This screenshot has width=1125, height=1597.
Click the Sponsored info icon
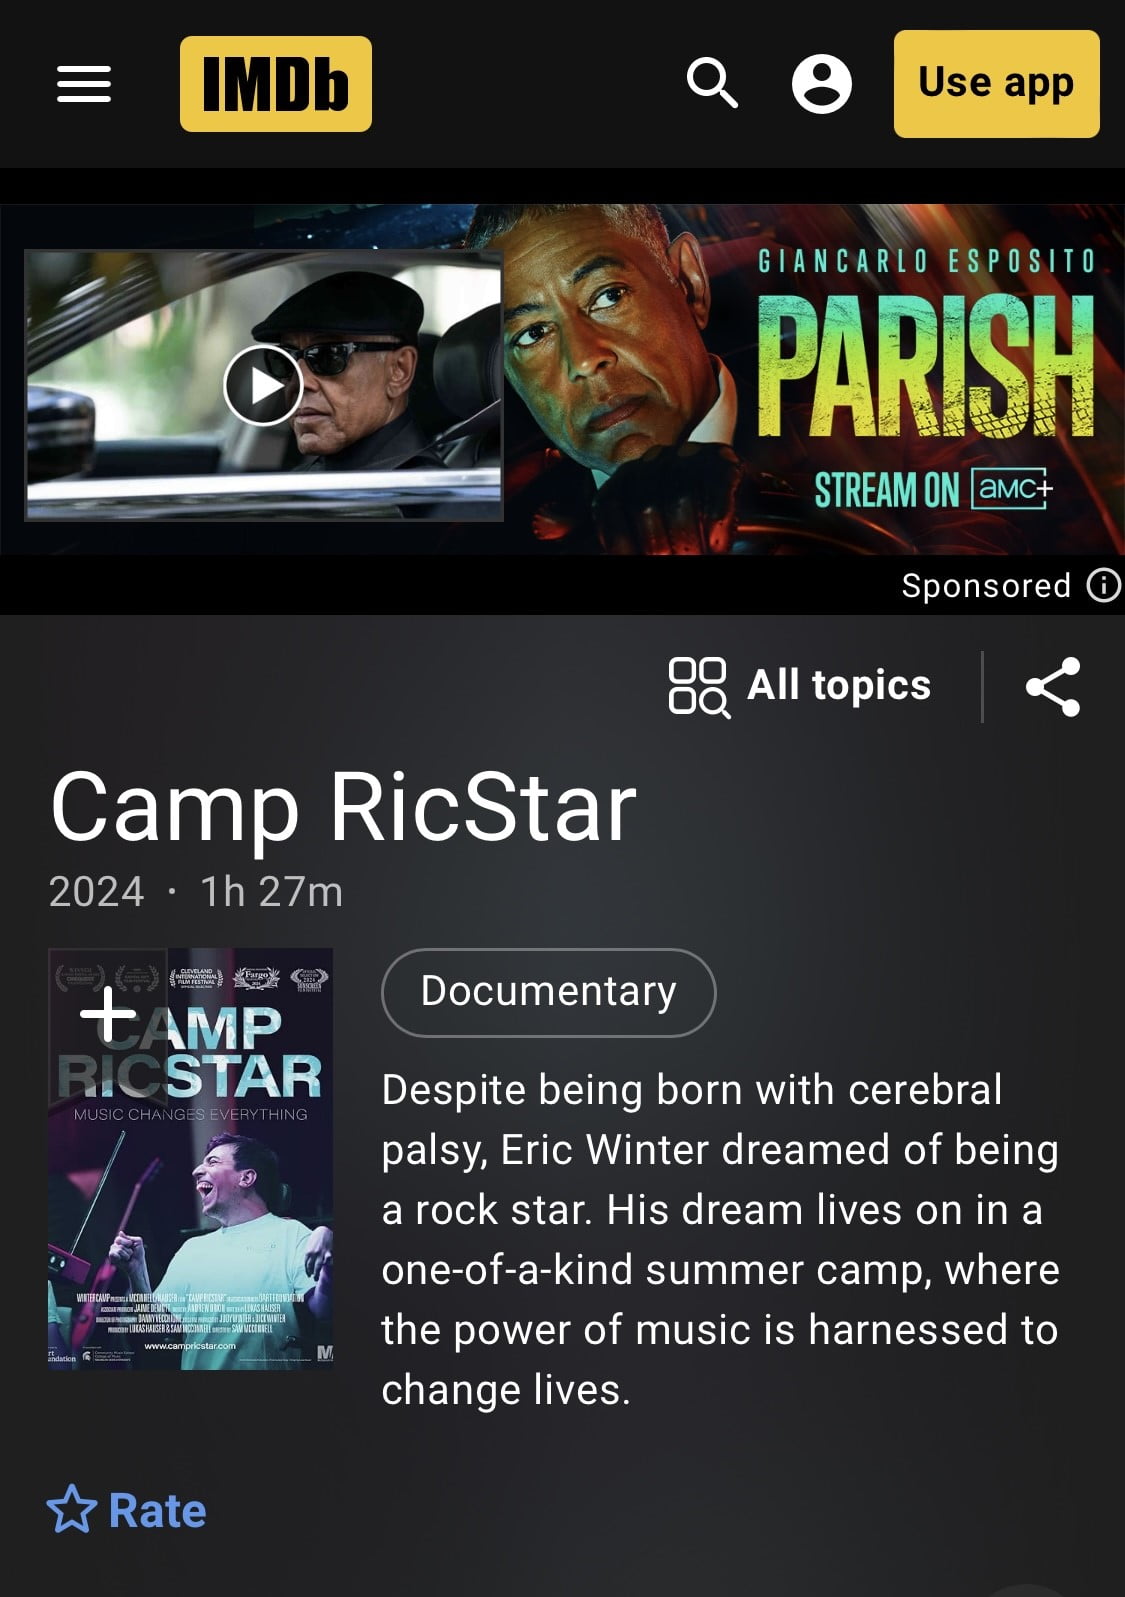tap(1104, 585)
